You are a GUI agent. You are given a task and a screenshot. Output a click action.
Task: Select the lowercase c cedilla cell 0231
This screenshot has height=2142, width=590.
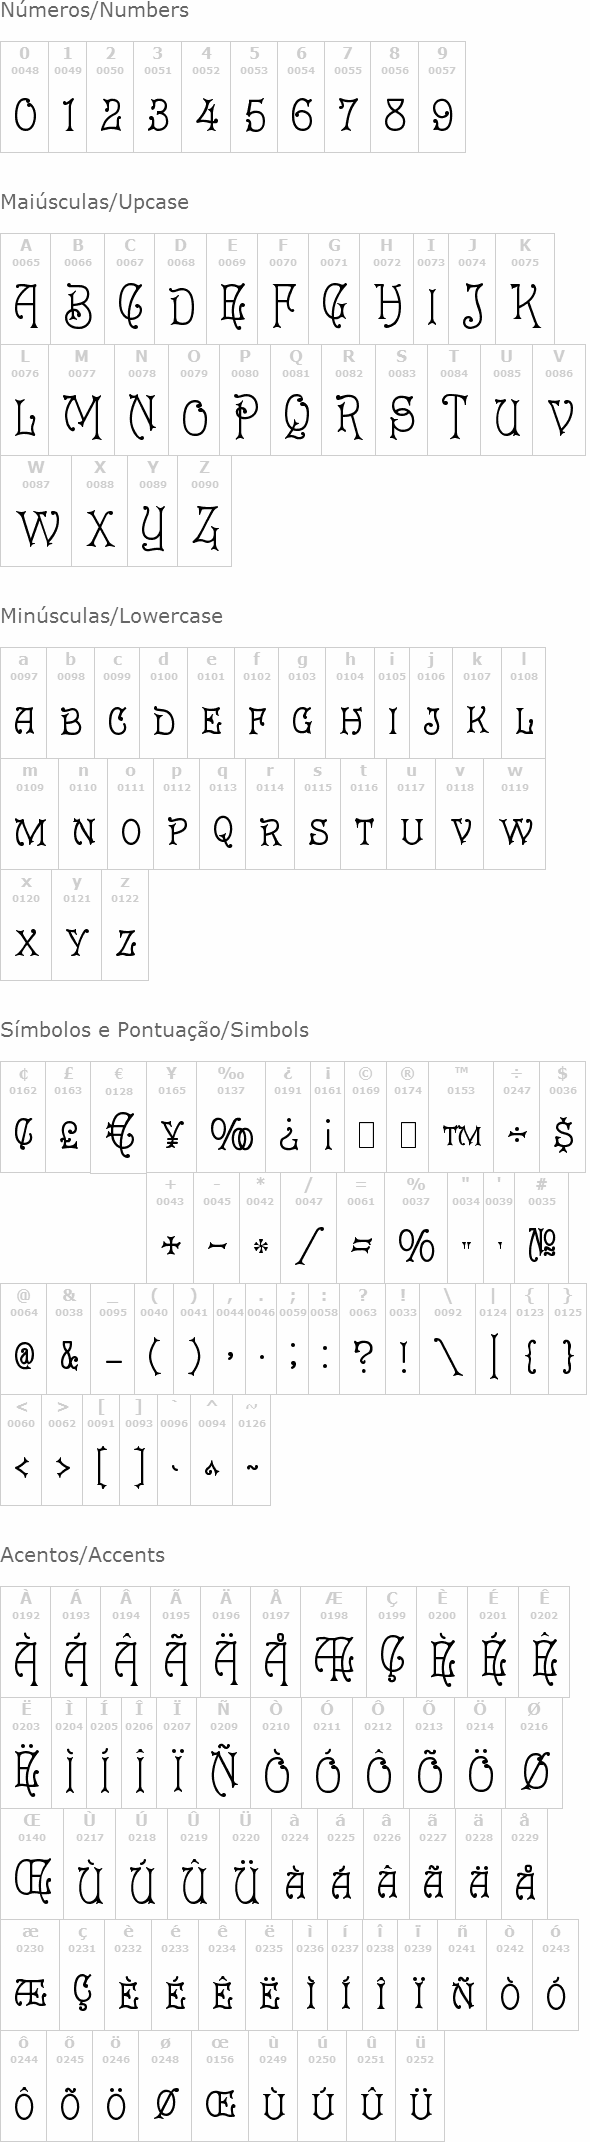click(82, 1975)
